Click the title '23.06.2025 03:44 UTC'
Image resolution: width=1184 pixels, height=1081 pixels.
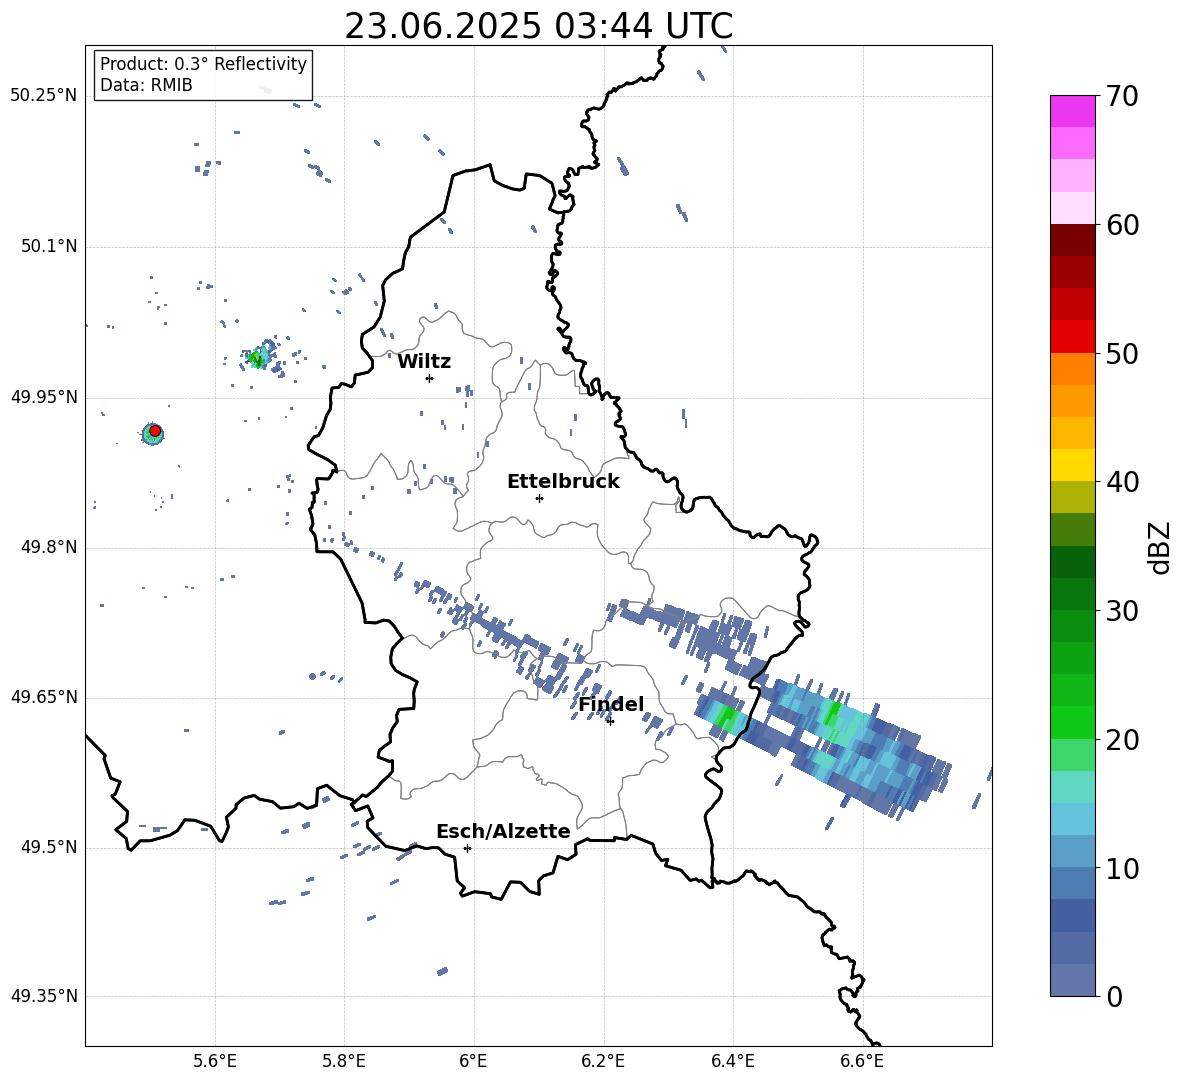538,26
